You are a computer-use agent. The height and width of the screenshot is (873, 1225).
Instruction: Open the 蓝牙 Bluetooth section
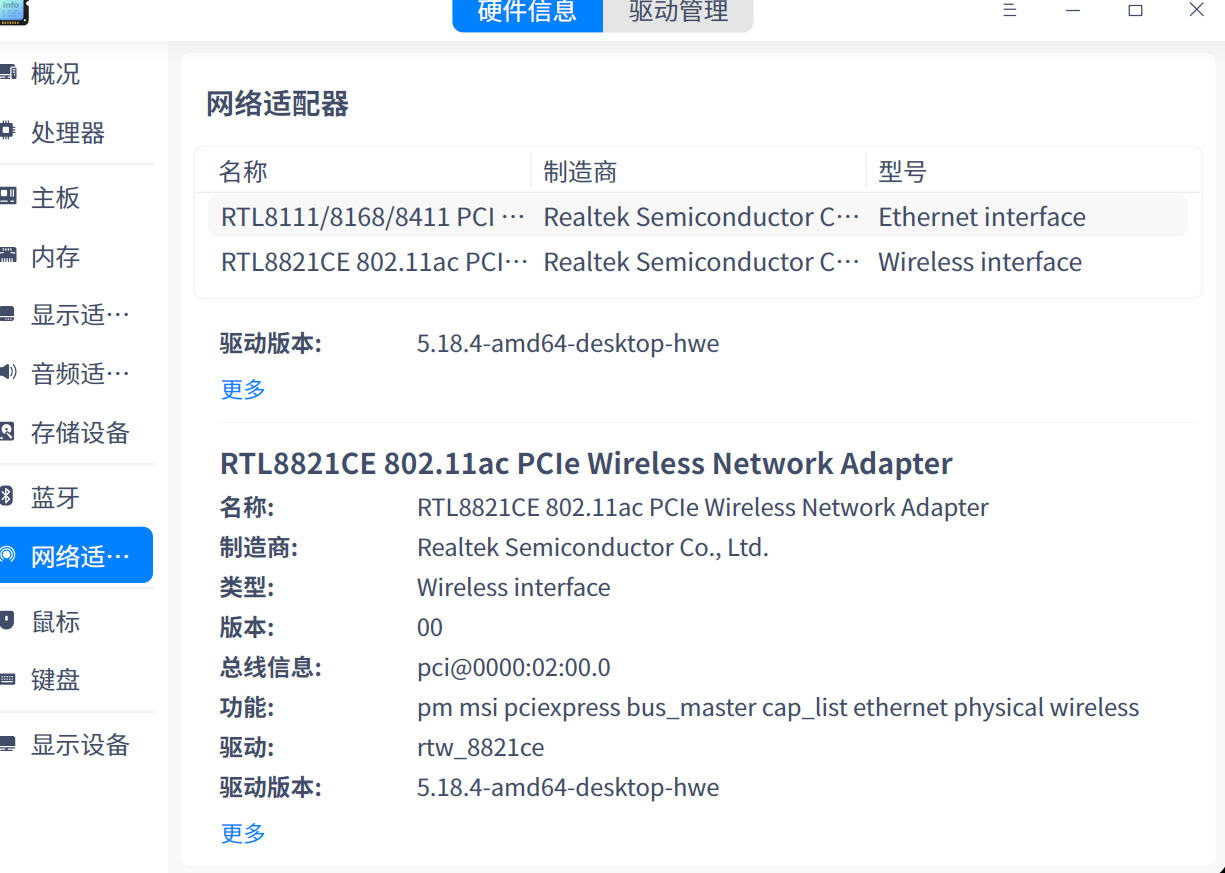point(55,497)
